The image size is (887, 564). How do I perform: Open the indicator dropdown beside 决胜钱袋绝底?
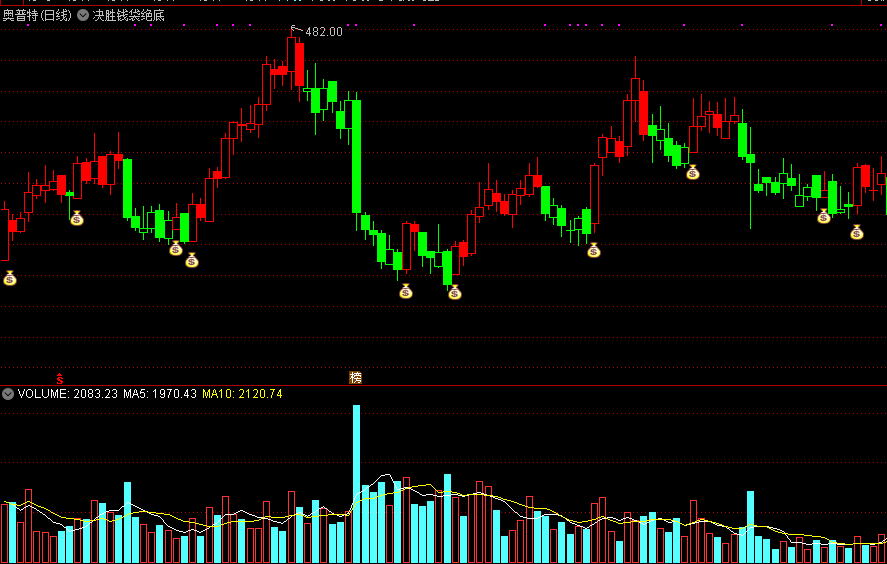[83, 15]
